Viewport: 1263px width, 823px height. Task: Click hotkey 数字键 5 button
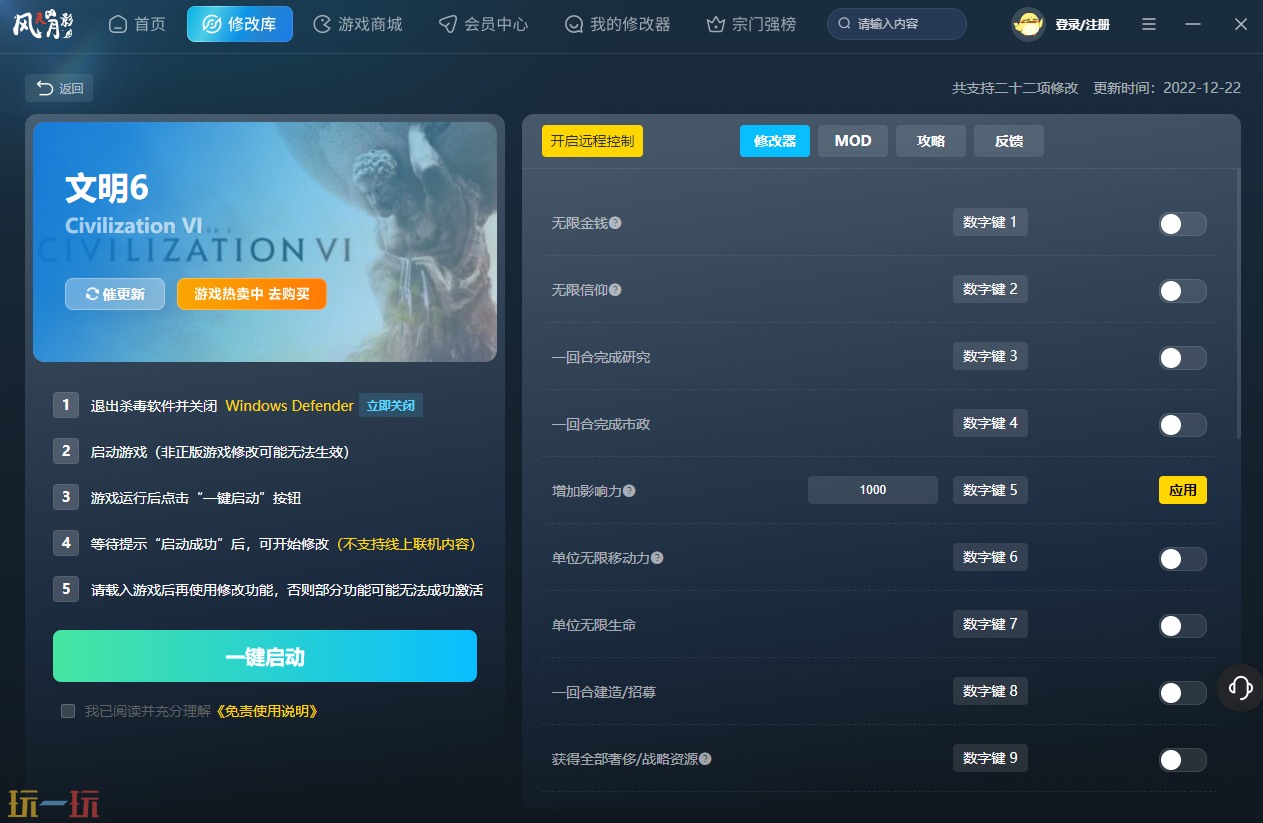990,490
